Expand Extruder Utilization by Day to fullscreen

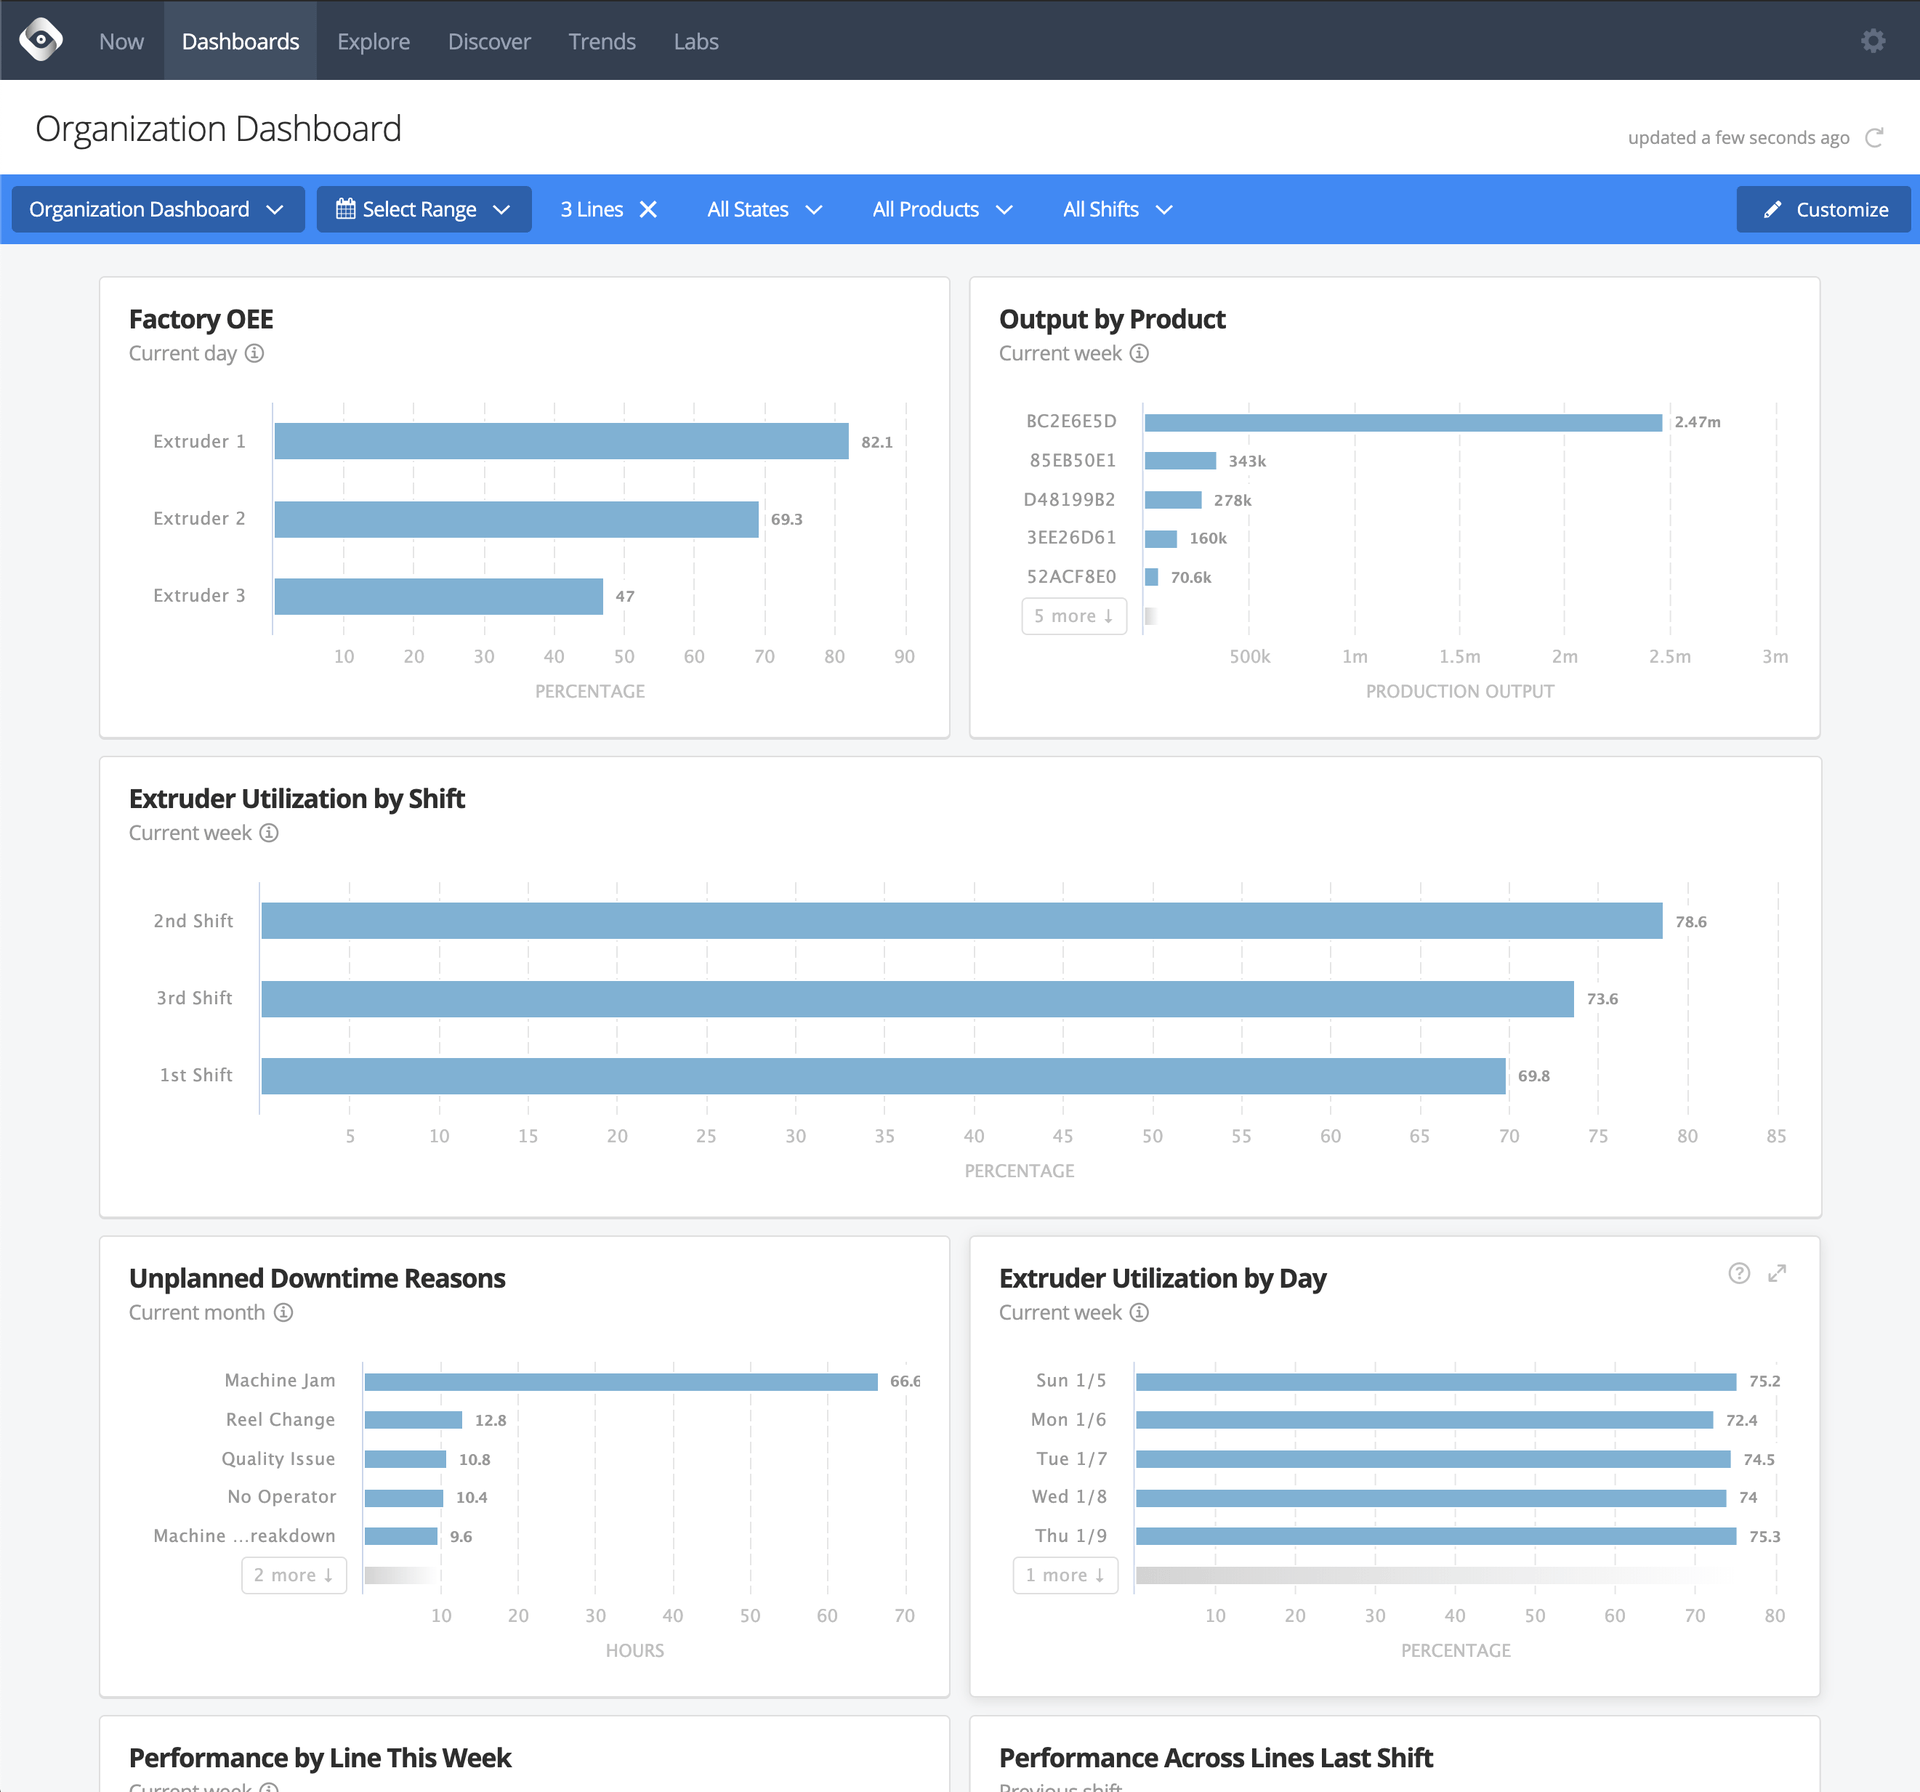click(1778, 1272)
